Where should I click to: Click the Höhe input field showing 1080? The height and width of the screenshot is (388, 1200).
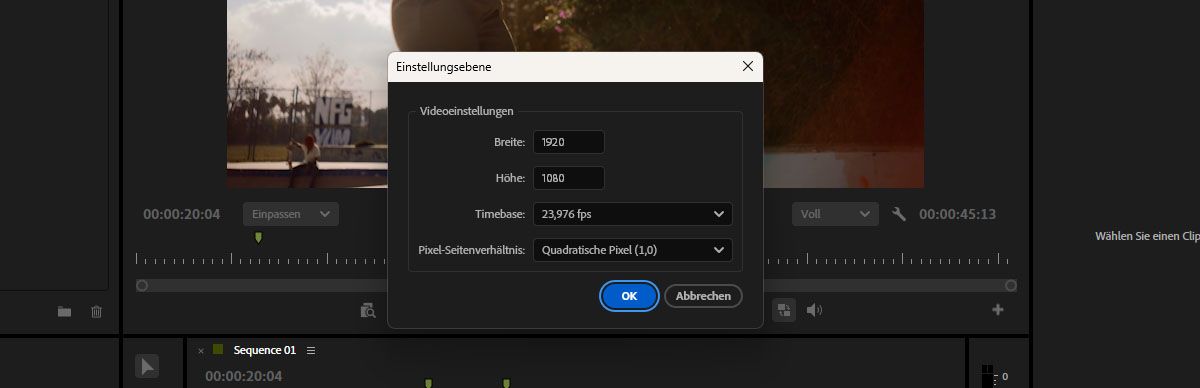(x=568, y=178)
